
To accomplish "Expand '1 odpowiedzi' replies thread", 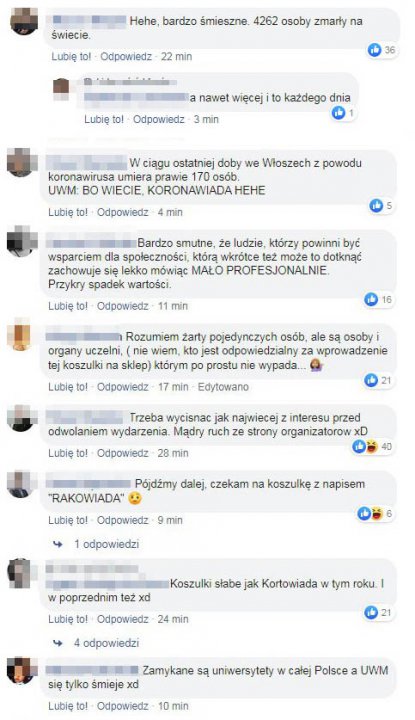I will pos(107,544).
